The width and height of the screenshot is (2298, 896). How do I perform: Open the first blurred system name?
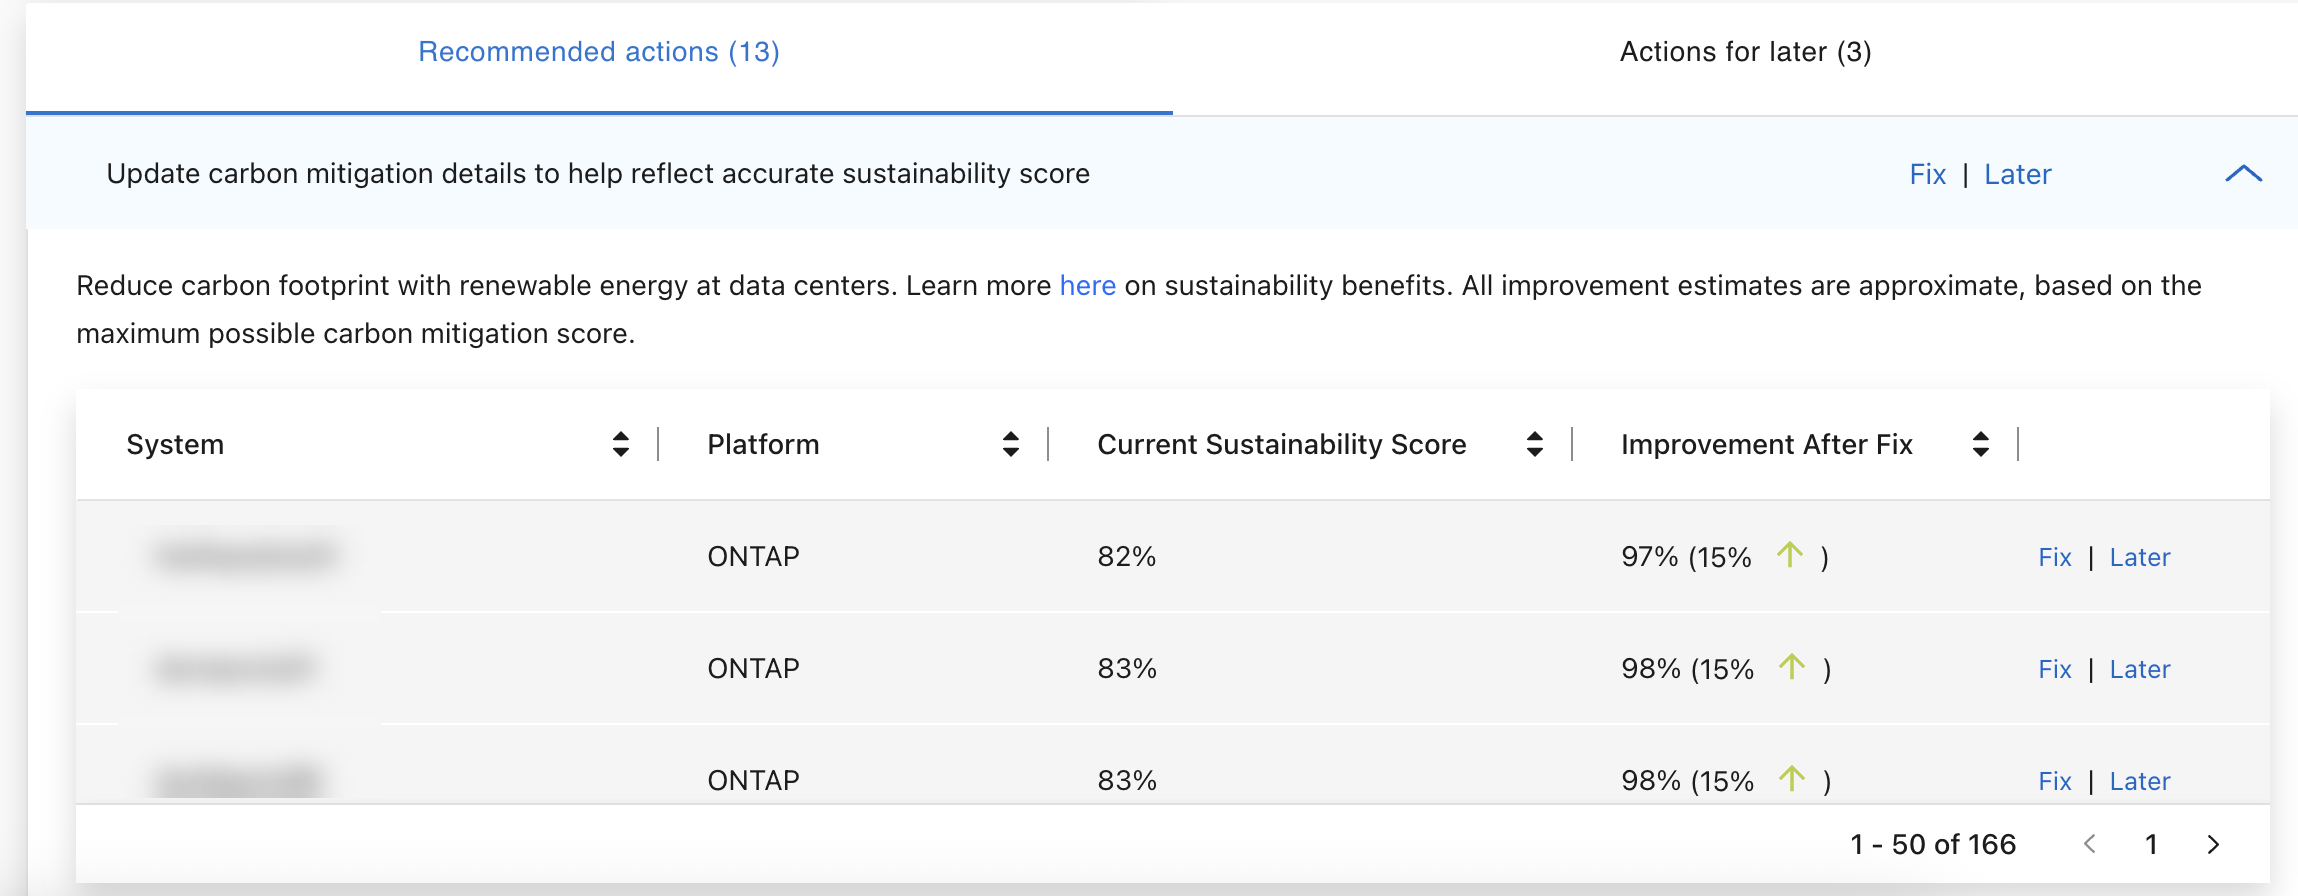[245, 556]
